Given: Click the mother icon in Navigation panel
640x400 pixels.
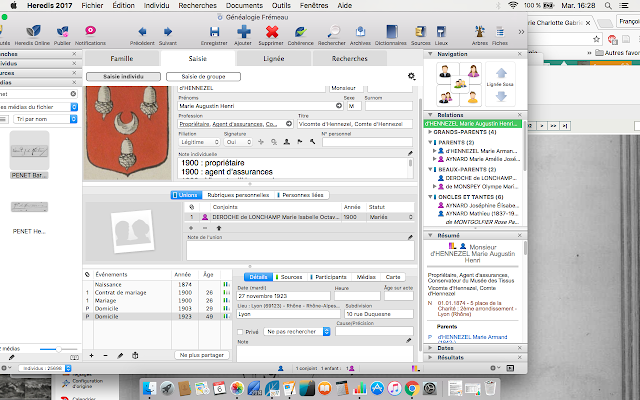Looking at the screenshot, I should [x=473, y=72].
